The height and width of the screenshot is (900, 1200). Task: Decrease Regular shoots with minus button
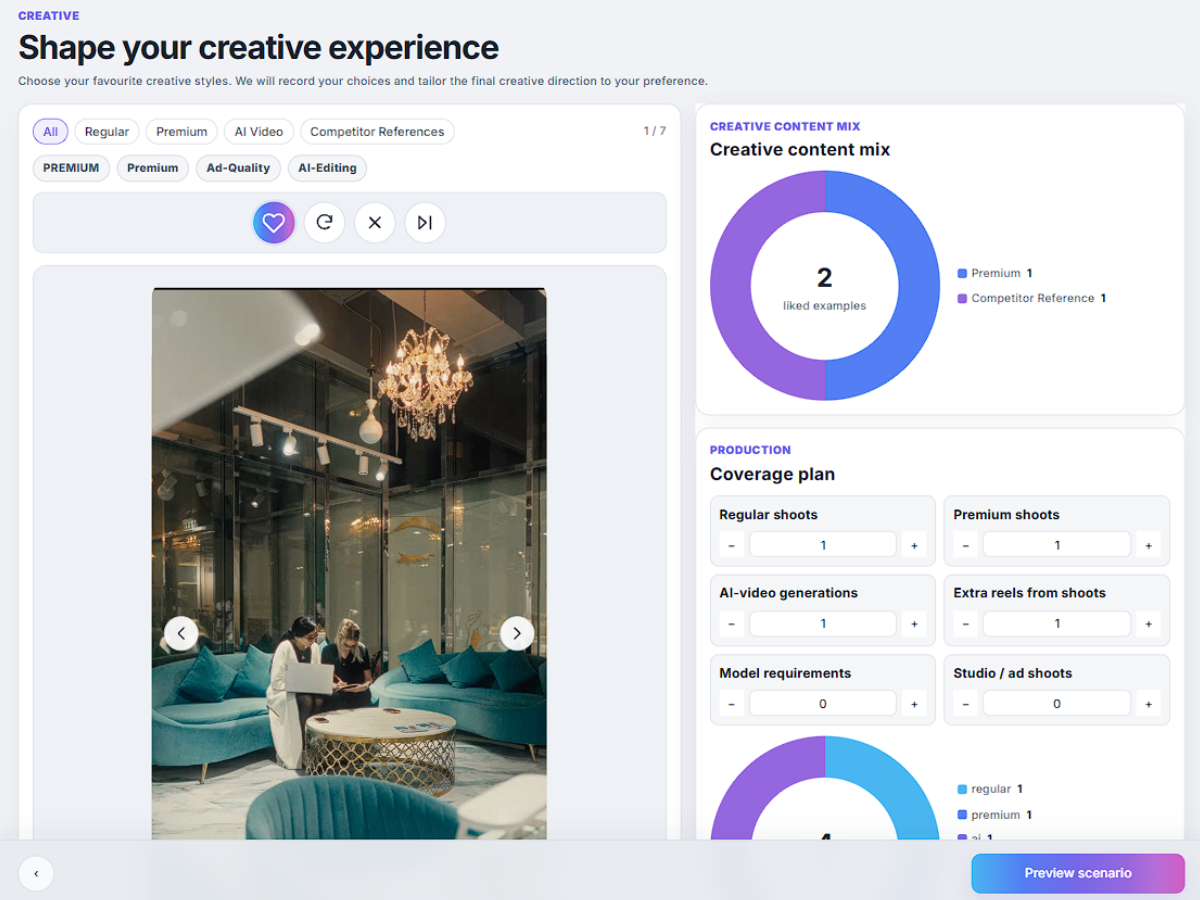731,545
